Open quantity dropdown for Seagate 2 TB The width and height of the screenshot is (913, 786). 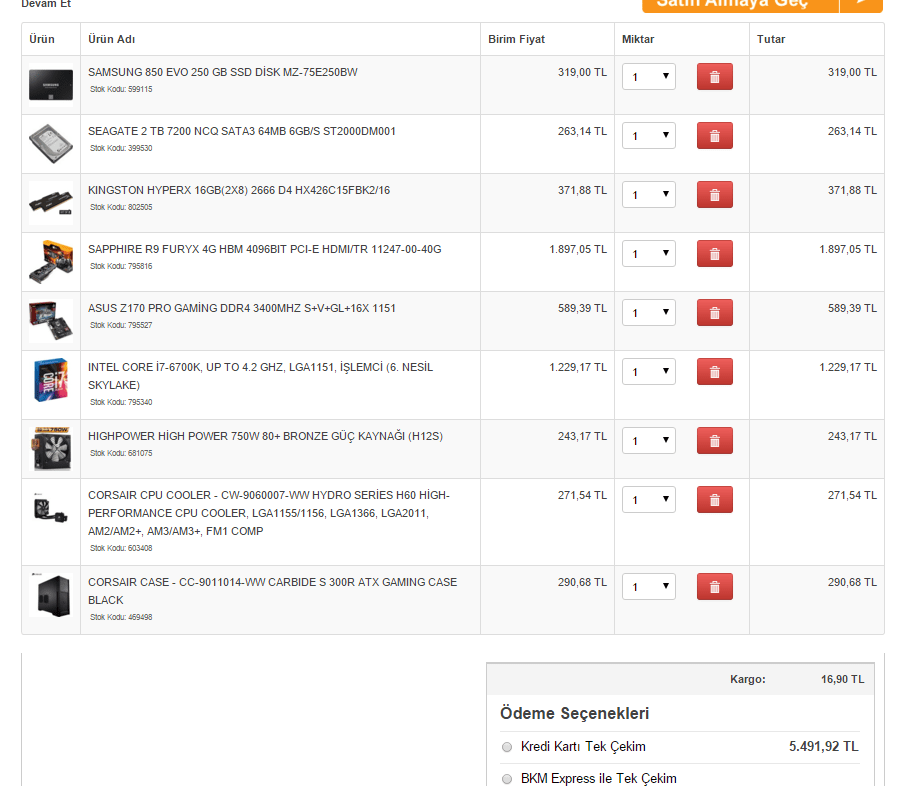649,136
